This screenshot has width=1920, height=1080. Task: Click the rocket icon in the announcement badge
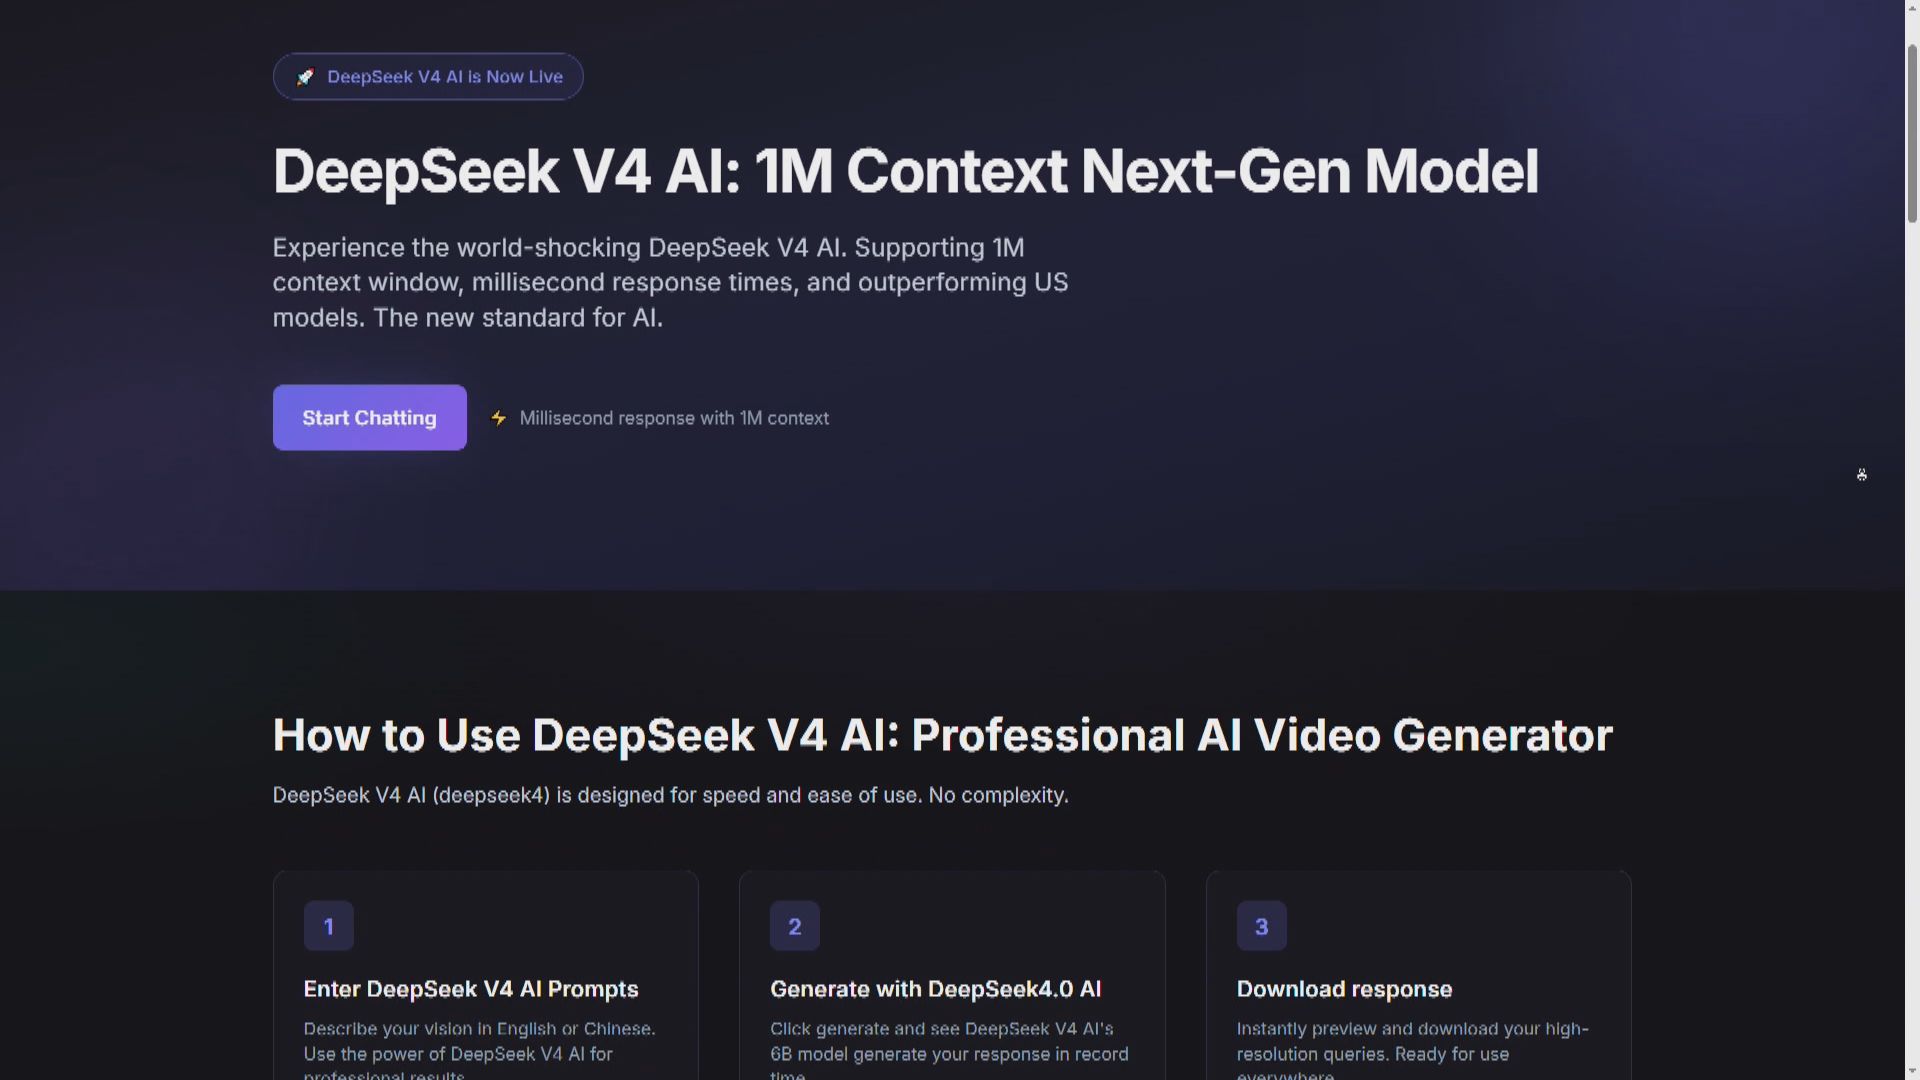pos(306,76)
